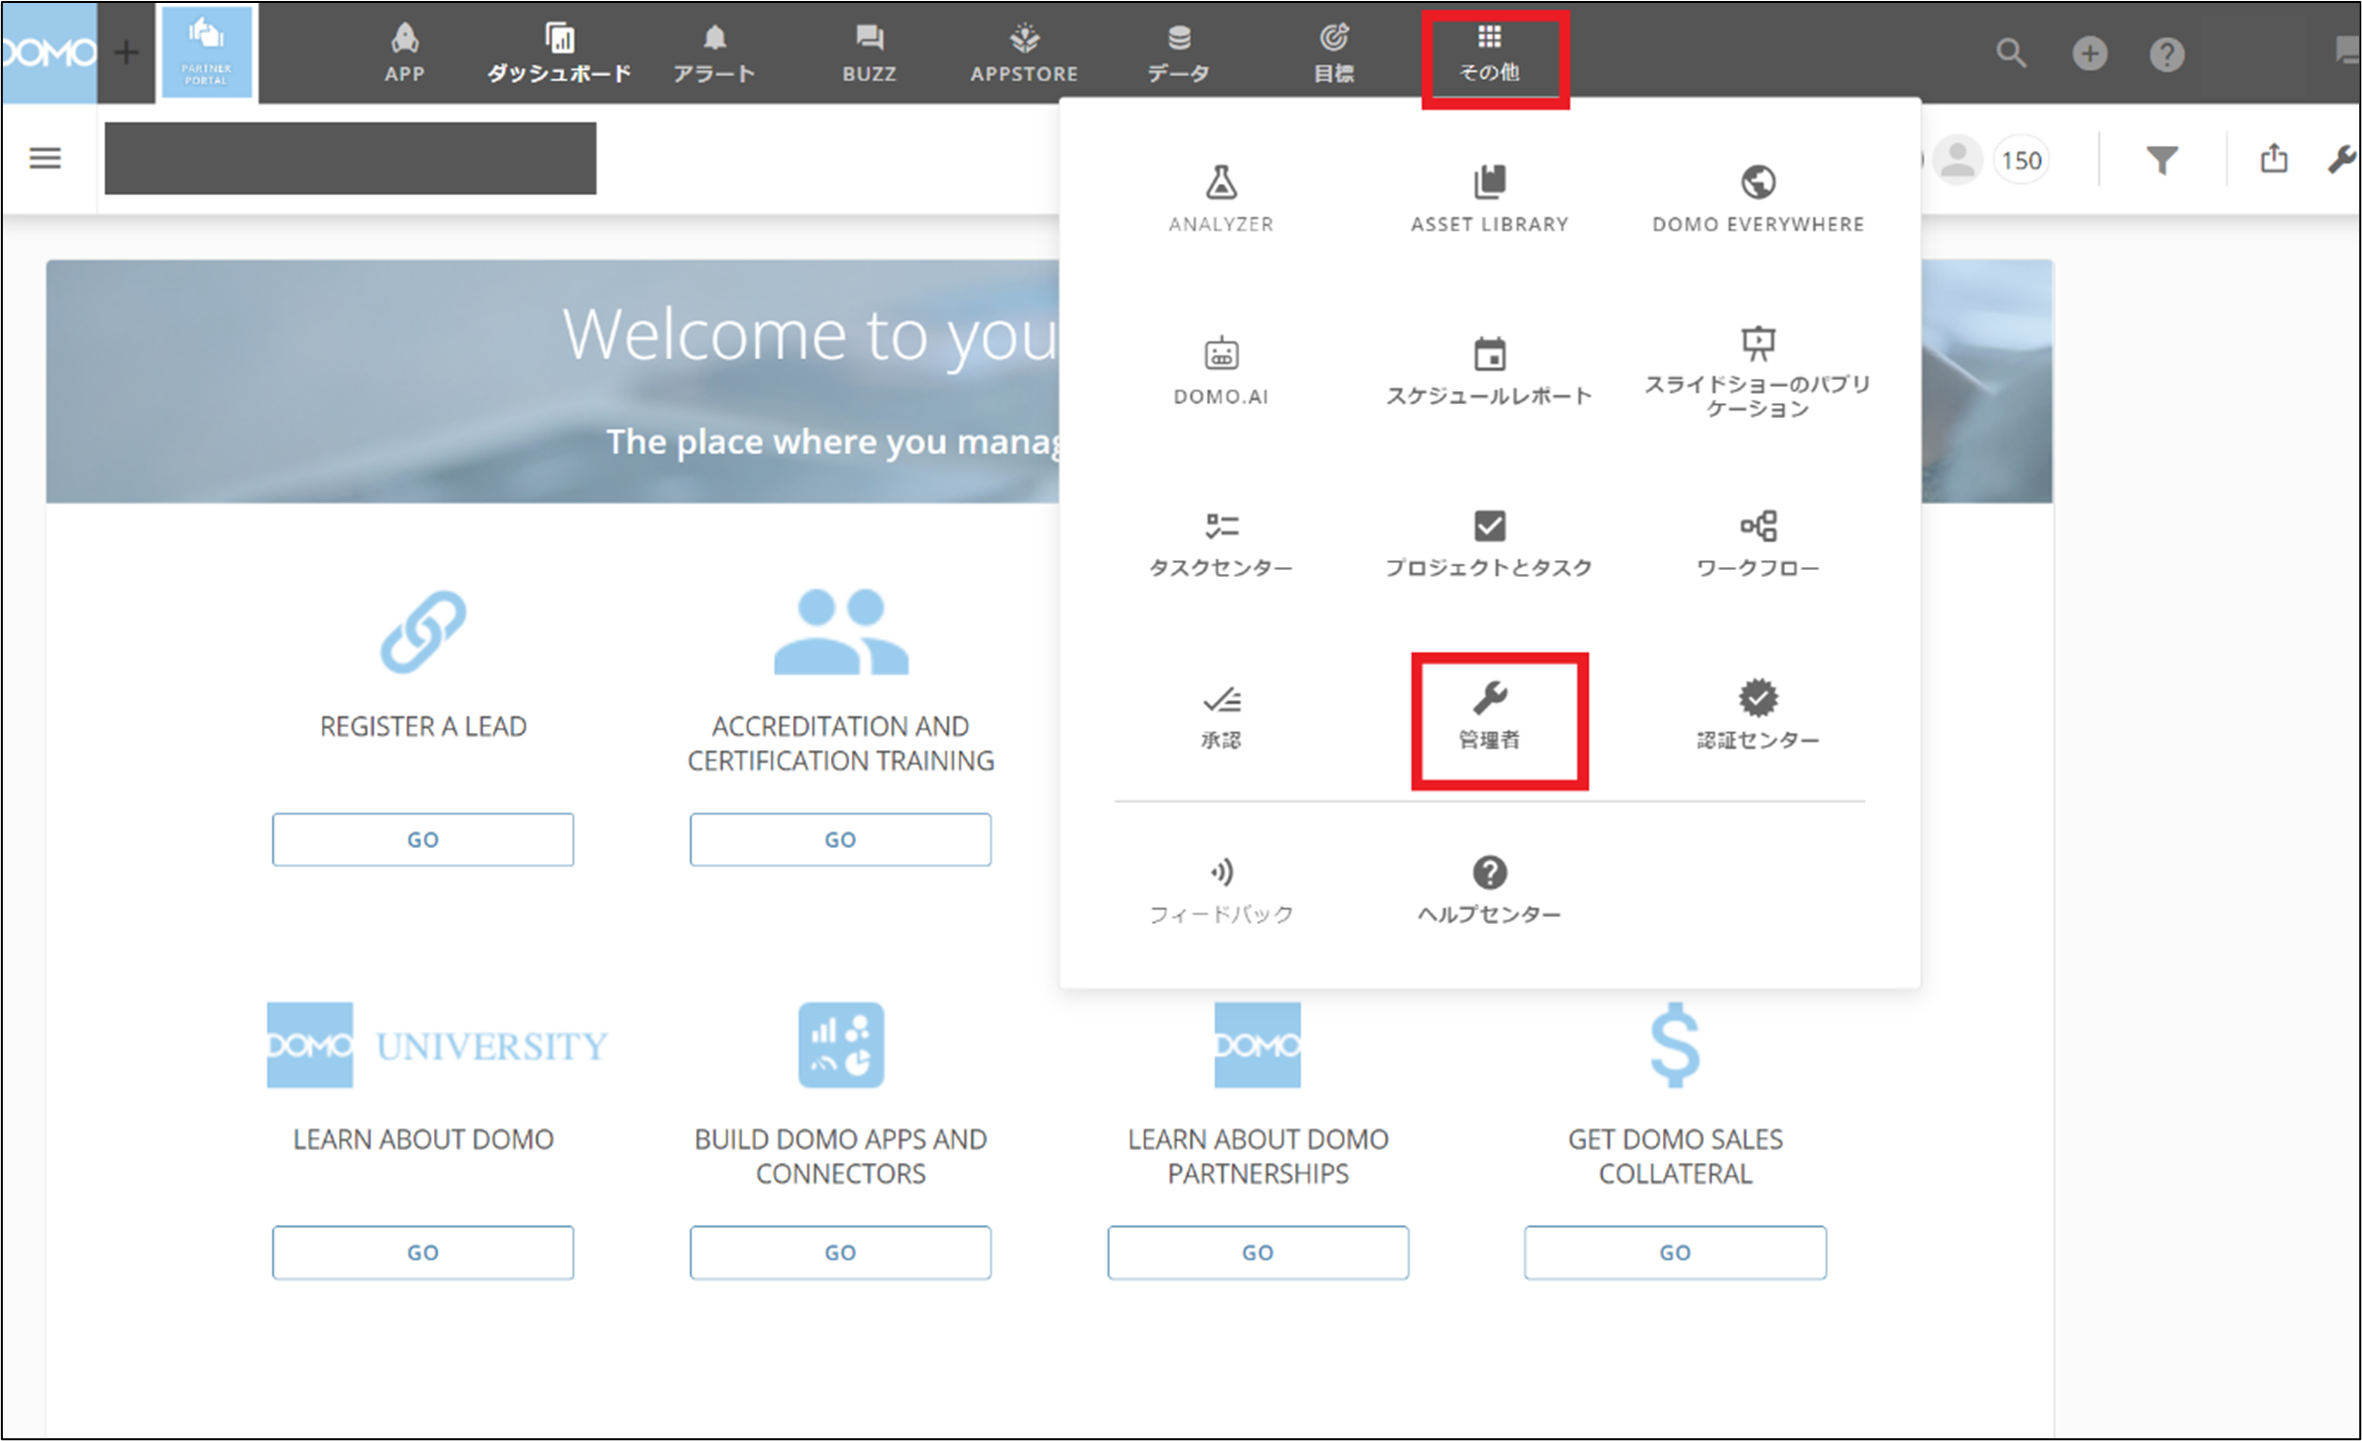Open DOMO EVERYWHERE from the menu
Screen dimensions: 2362x1441
click(x=1758, y=199)
